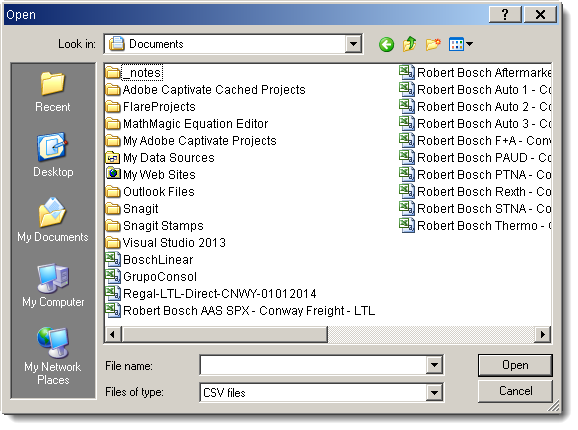Viewport: 578px width, 430px height.
Task: Select Adobe Captivate Cached Projects folder
Action: (x=205, y=90)
